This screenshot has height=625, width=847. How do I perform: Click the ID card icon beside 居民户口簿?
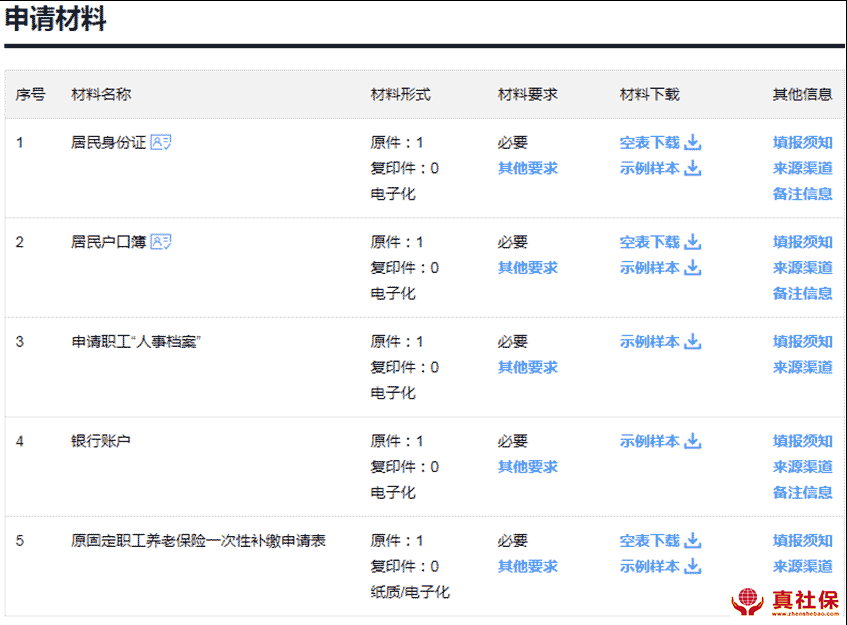[161, 241]
